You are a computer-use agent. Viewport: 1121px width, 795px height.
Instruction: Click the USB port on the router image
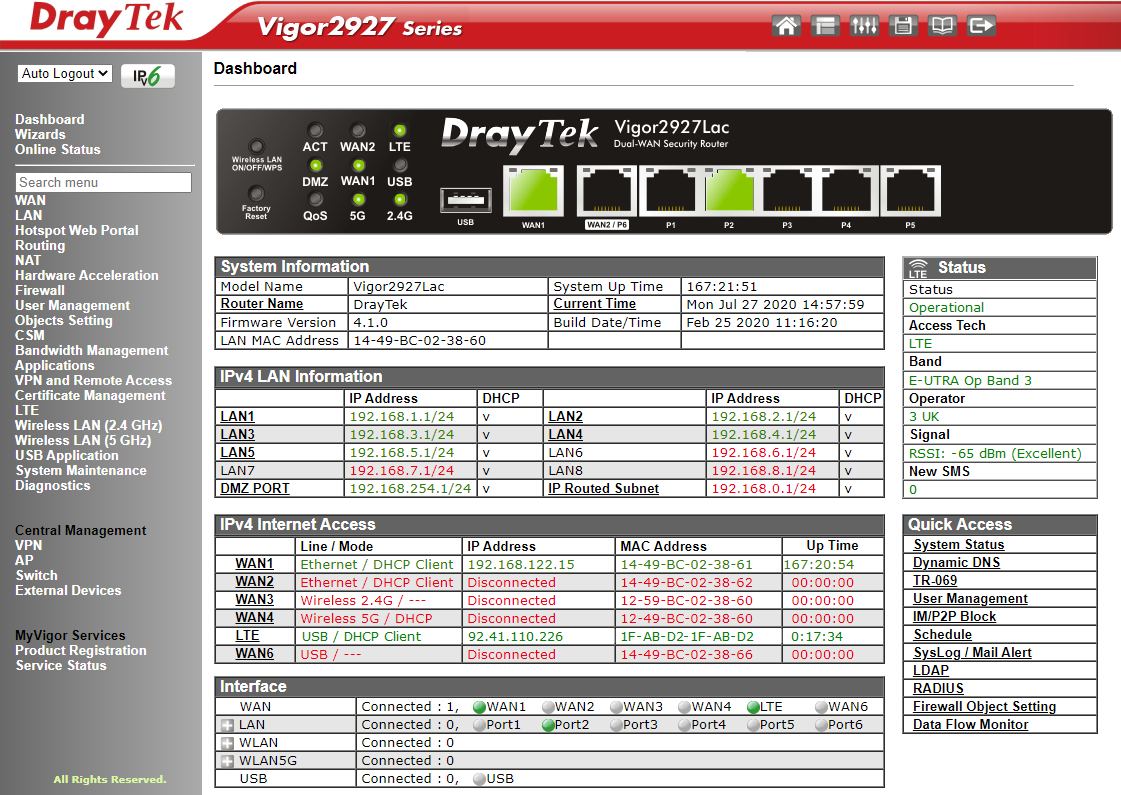(x=465, y=200)
